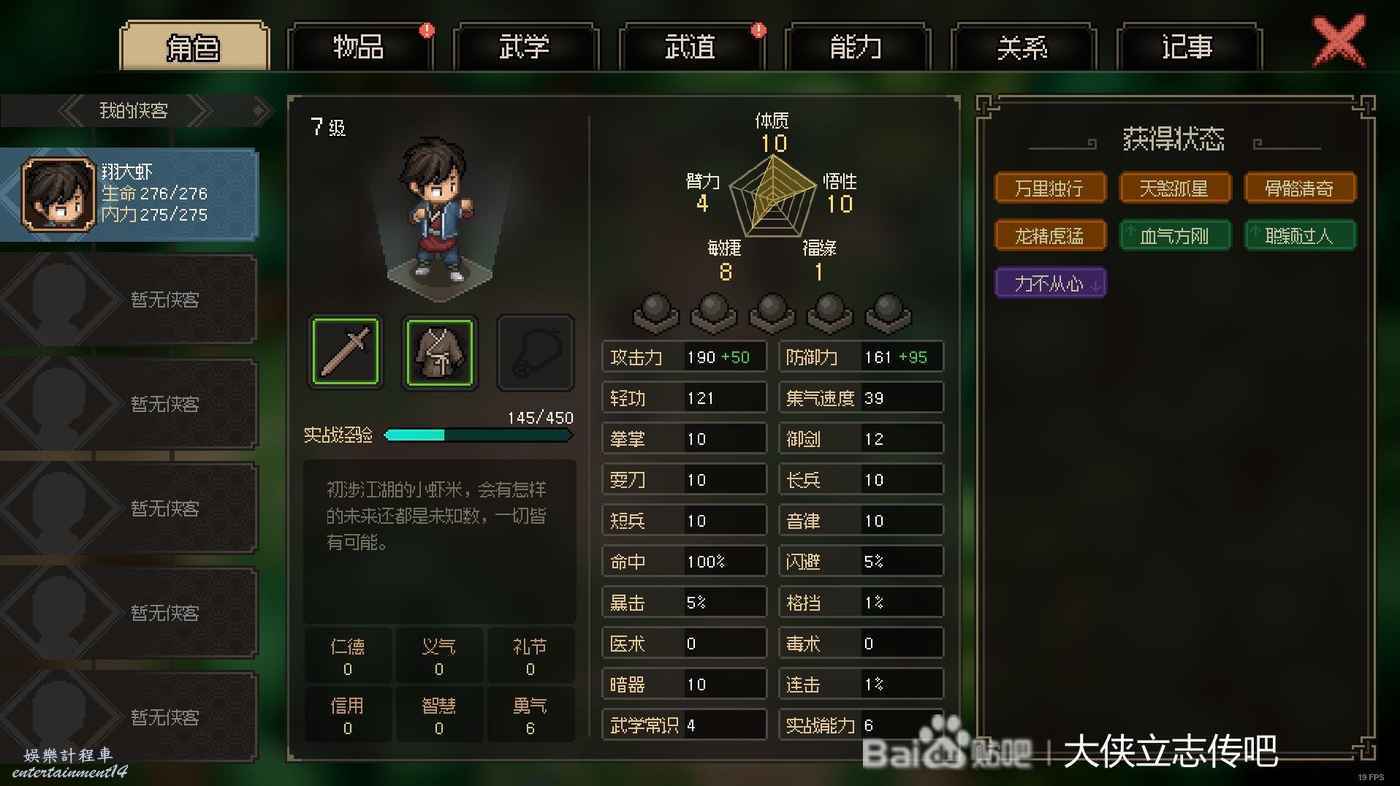Viewport: 1400px width, 786px height.
Task: Open the 物品 tab
Action: point(359,47)
